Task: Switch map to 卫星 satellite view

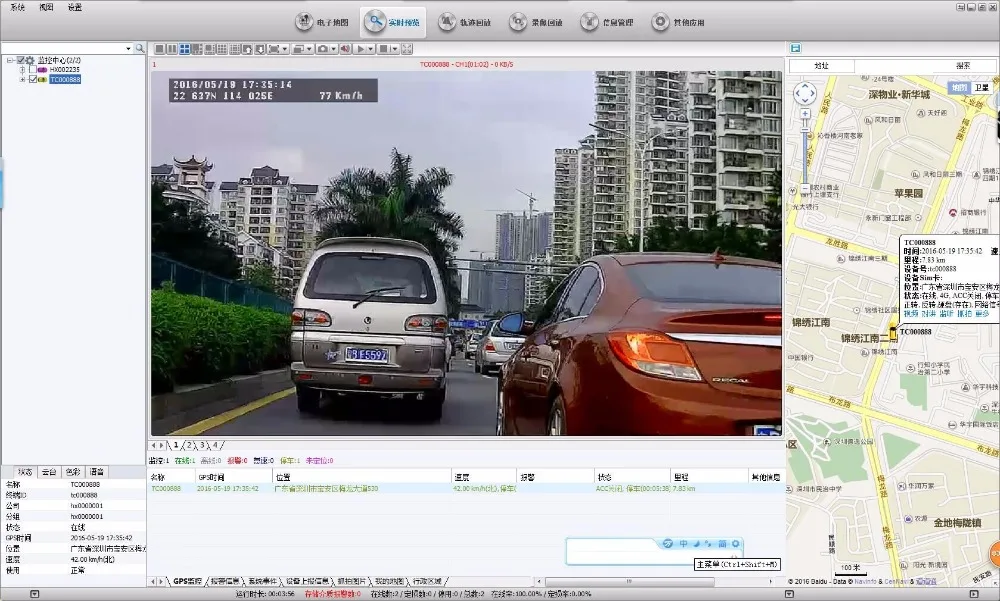Action: click(982, 87)
